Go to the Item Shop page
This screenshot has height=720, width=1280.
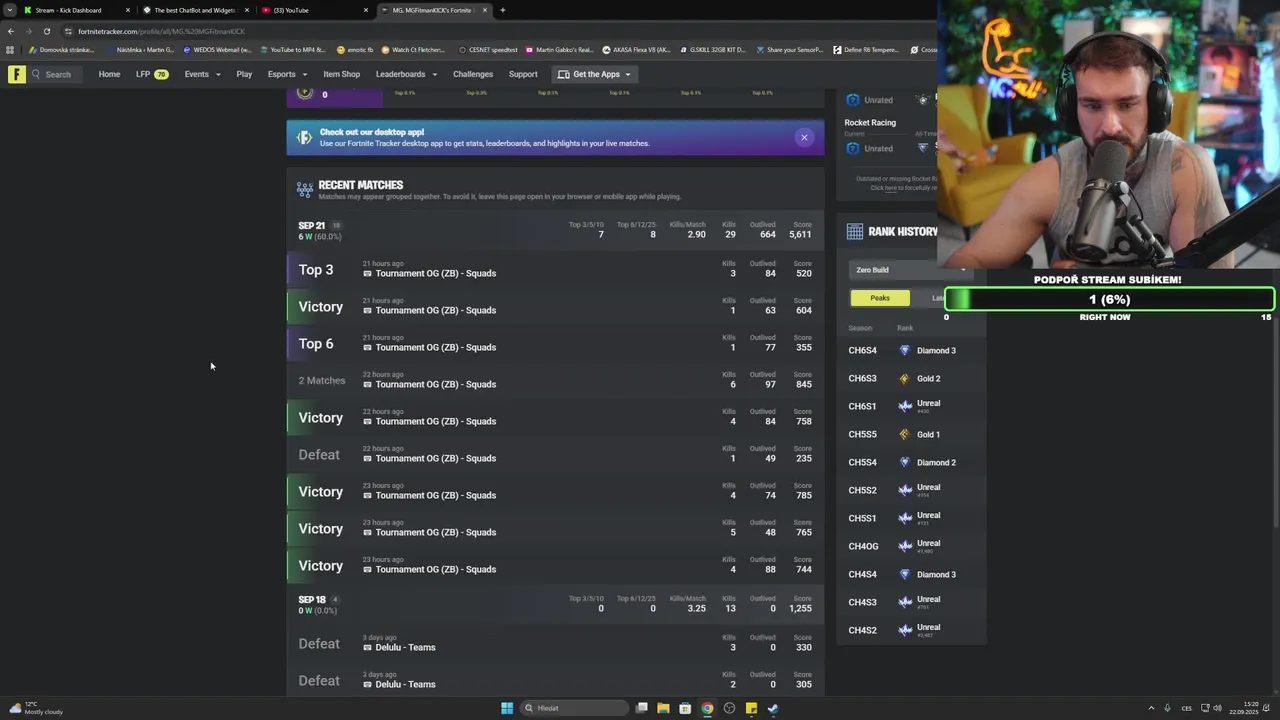(341, 74)
